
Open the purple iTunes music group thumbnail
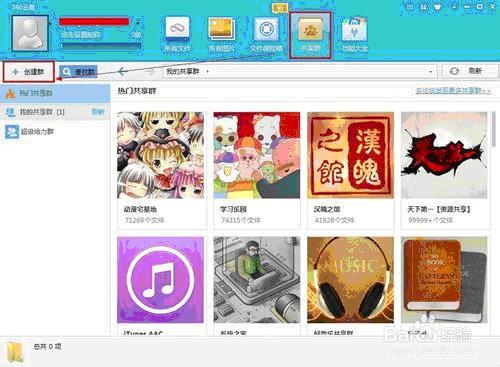point(160,280)
